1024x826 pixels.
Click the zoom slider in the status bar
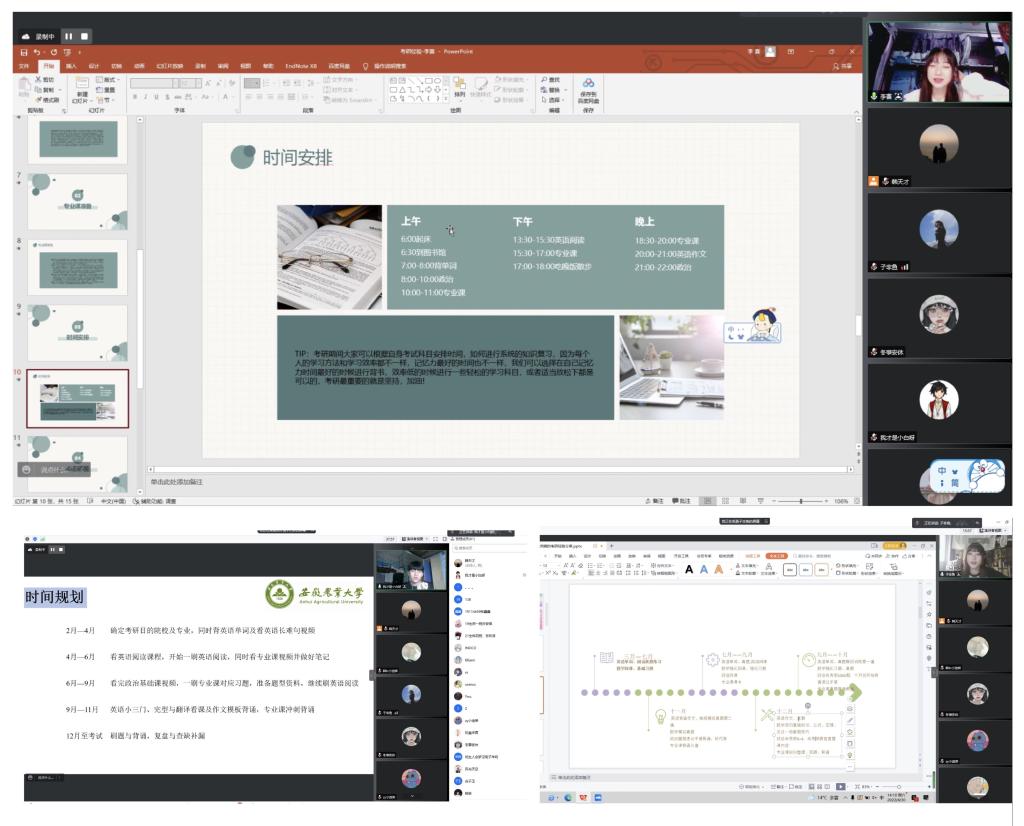click(800, 500)
